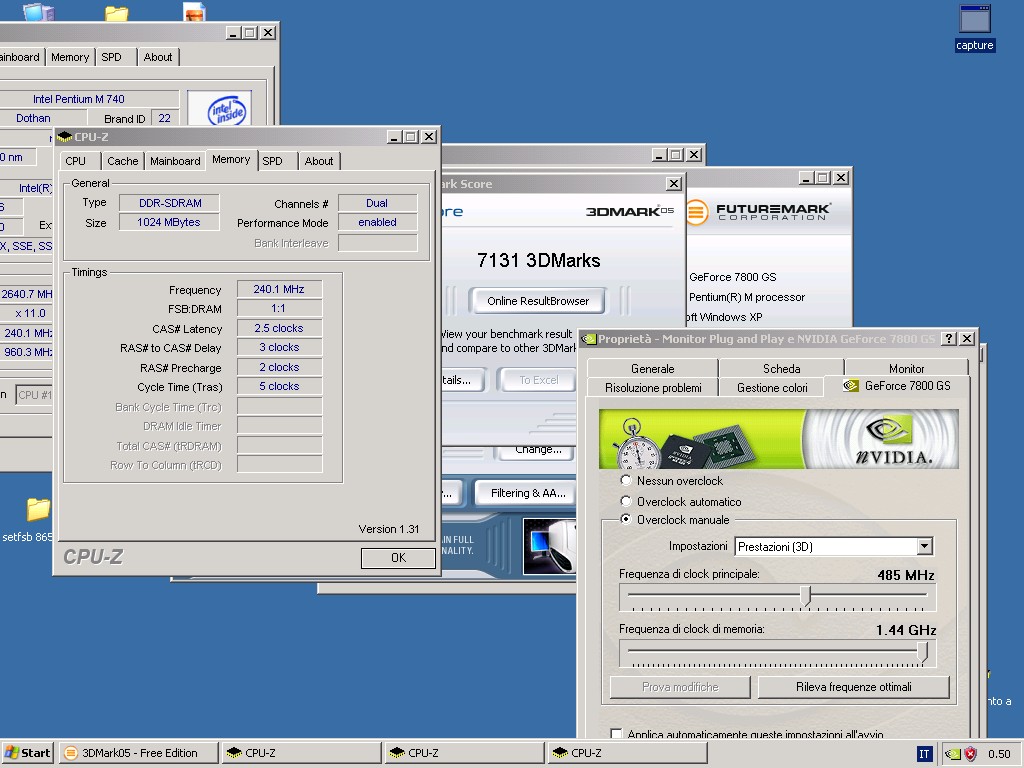
Task: Open the Cache tab in CPU-Z
Action: click(123, 161)
